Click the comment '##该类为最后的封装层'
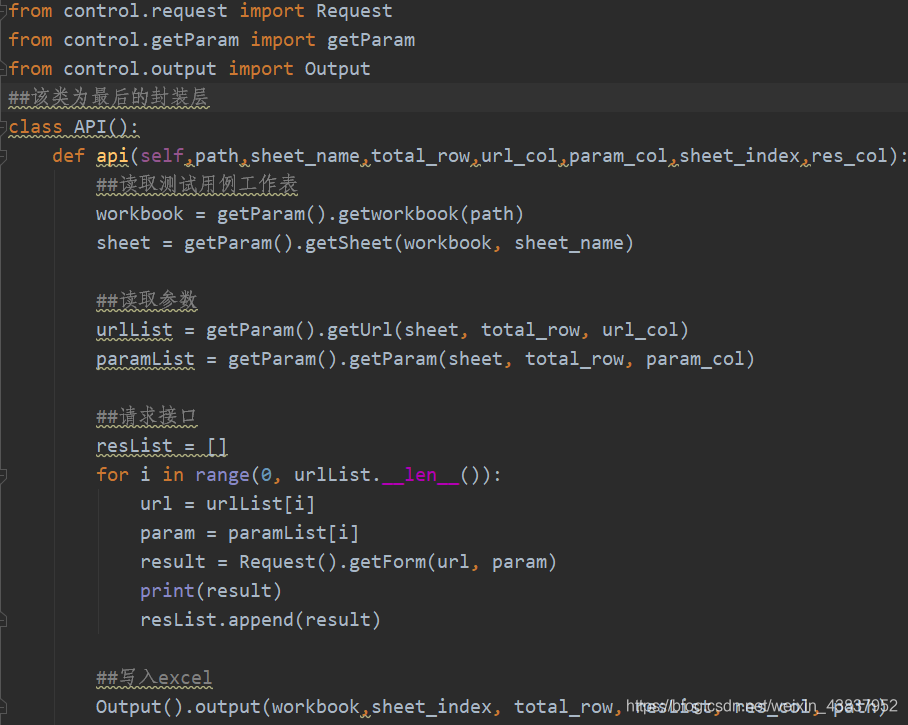908x725 pixels. coord(108,97)
